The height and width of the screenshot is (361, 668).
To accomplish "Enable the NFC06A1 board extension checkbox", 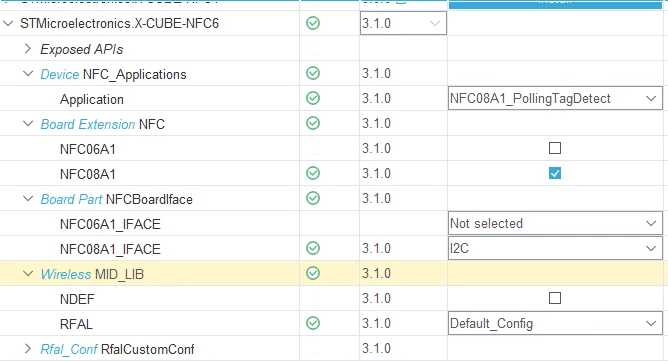I will point(555,148).
